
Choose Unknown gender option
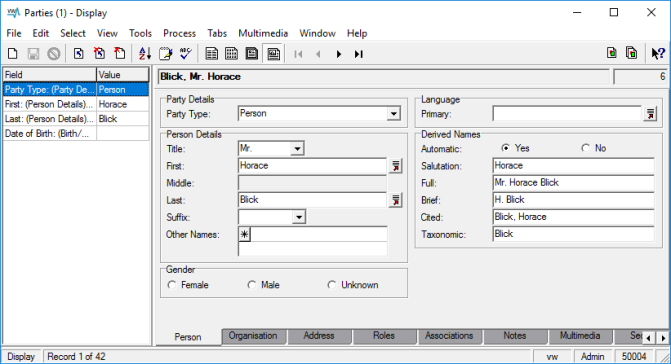pos(332,285)
